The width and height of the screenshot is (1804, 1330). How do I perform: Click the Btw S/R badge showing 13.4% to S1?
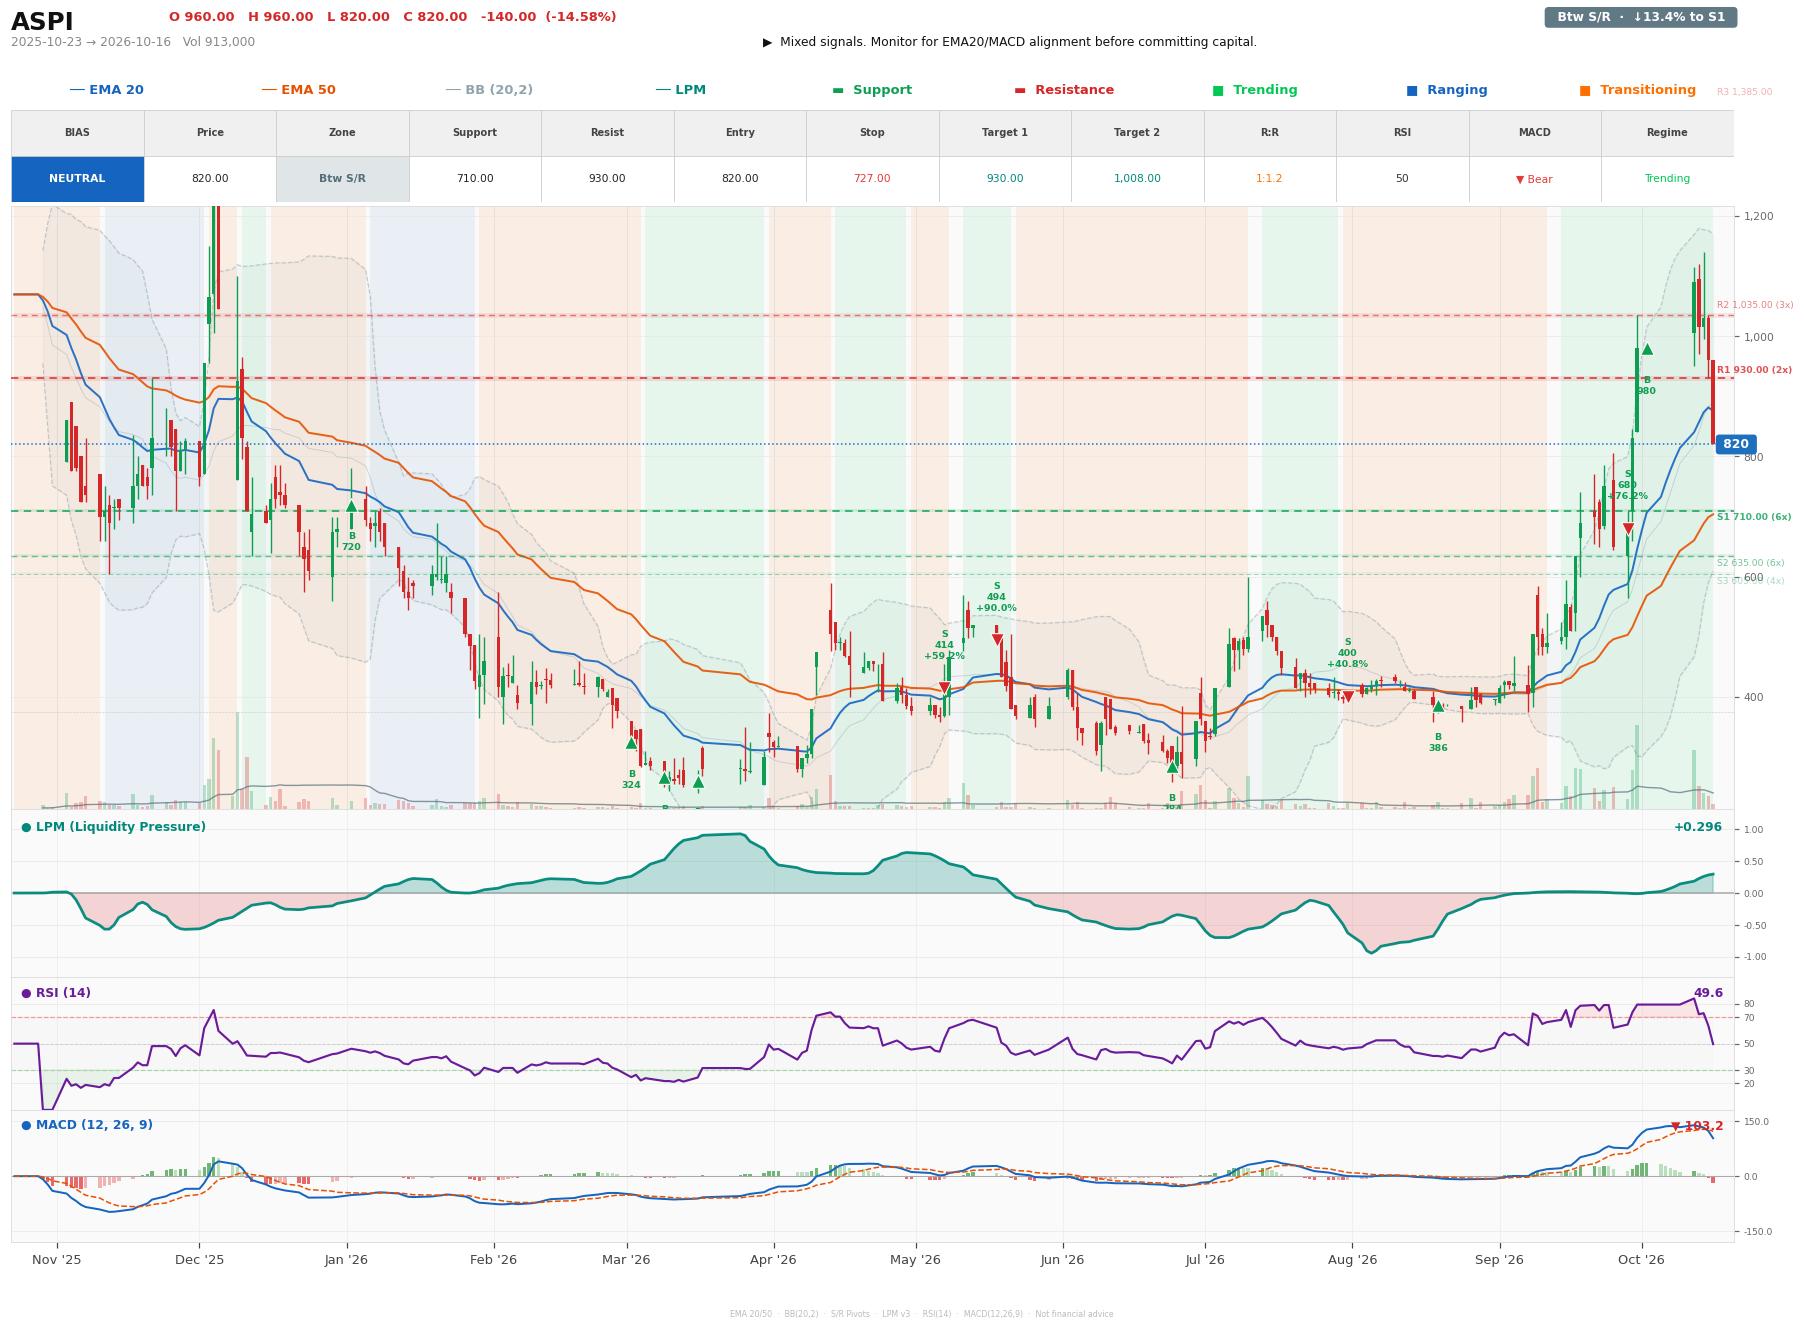click(1640, 17)
